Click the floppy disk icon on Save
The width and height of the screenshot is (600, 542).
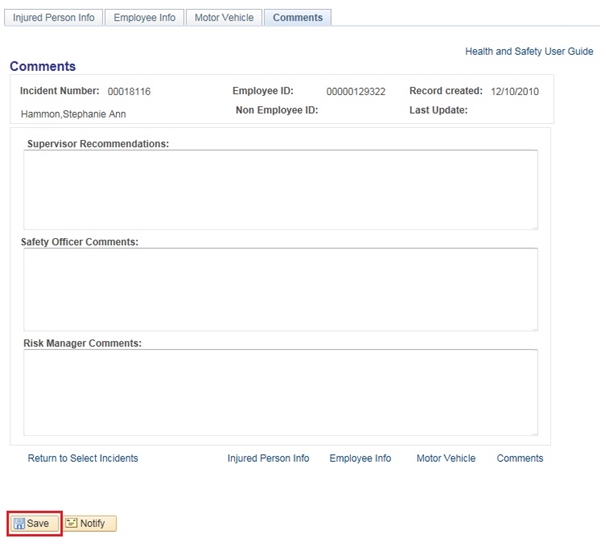click(19, 524)
